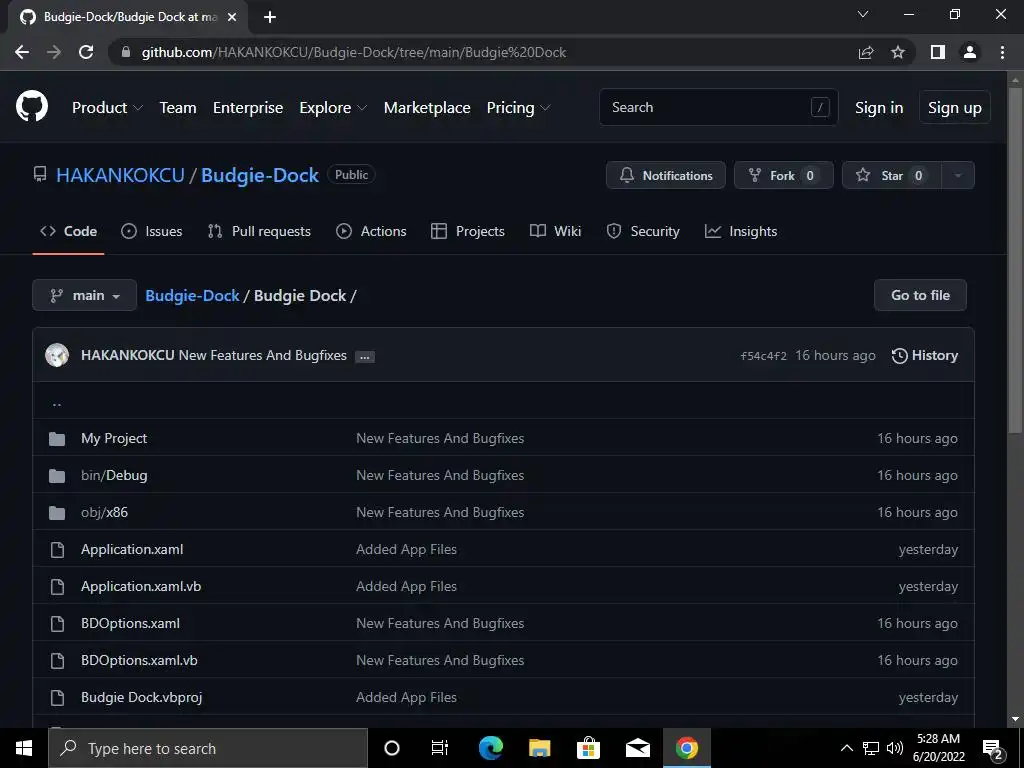This screenshot has width=1024, height=768.
Task: Star the Budgie-Dock repository
Action: (x=892, y=175)
